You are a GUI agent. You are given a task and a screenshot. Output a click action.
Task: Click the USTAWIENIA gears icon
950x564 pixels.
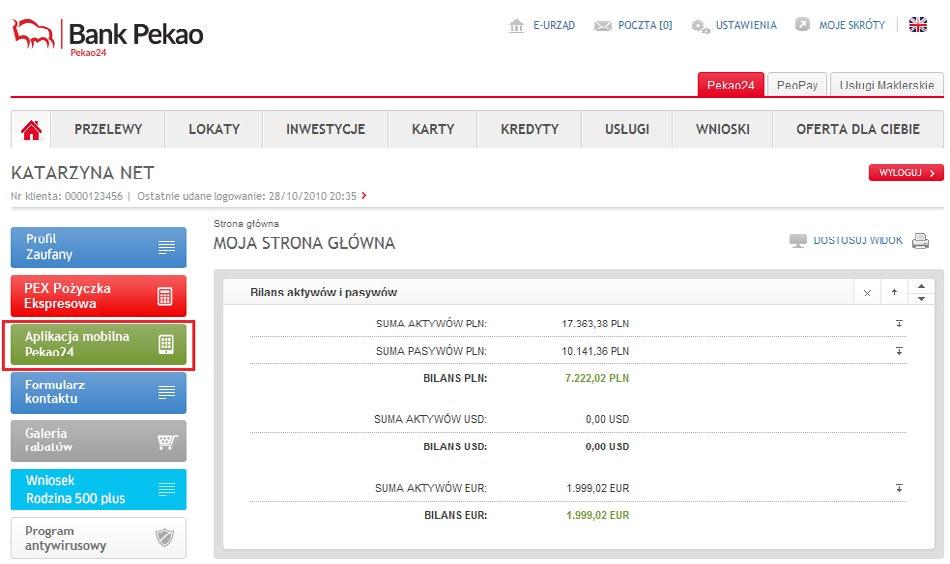click(700, 26)
